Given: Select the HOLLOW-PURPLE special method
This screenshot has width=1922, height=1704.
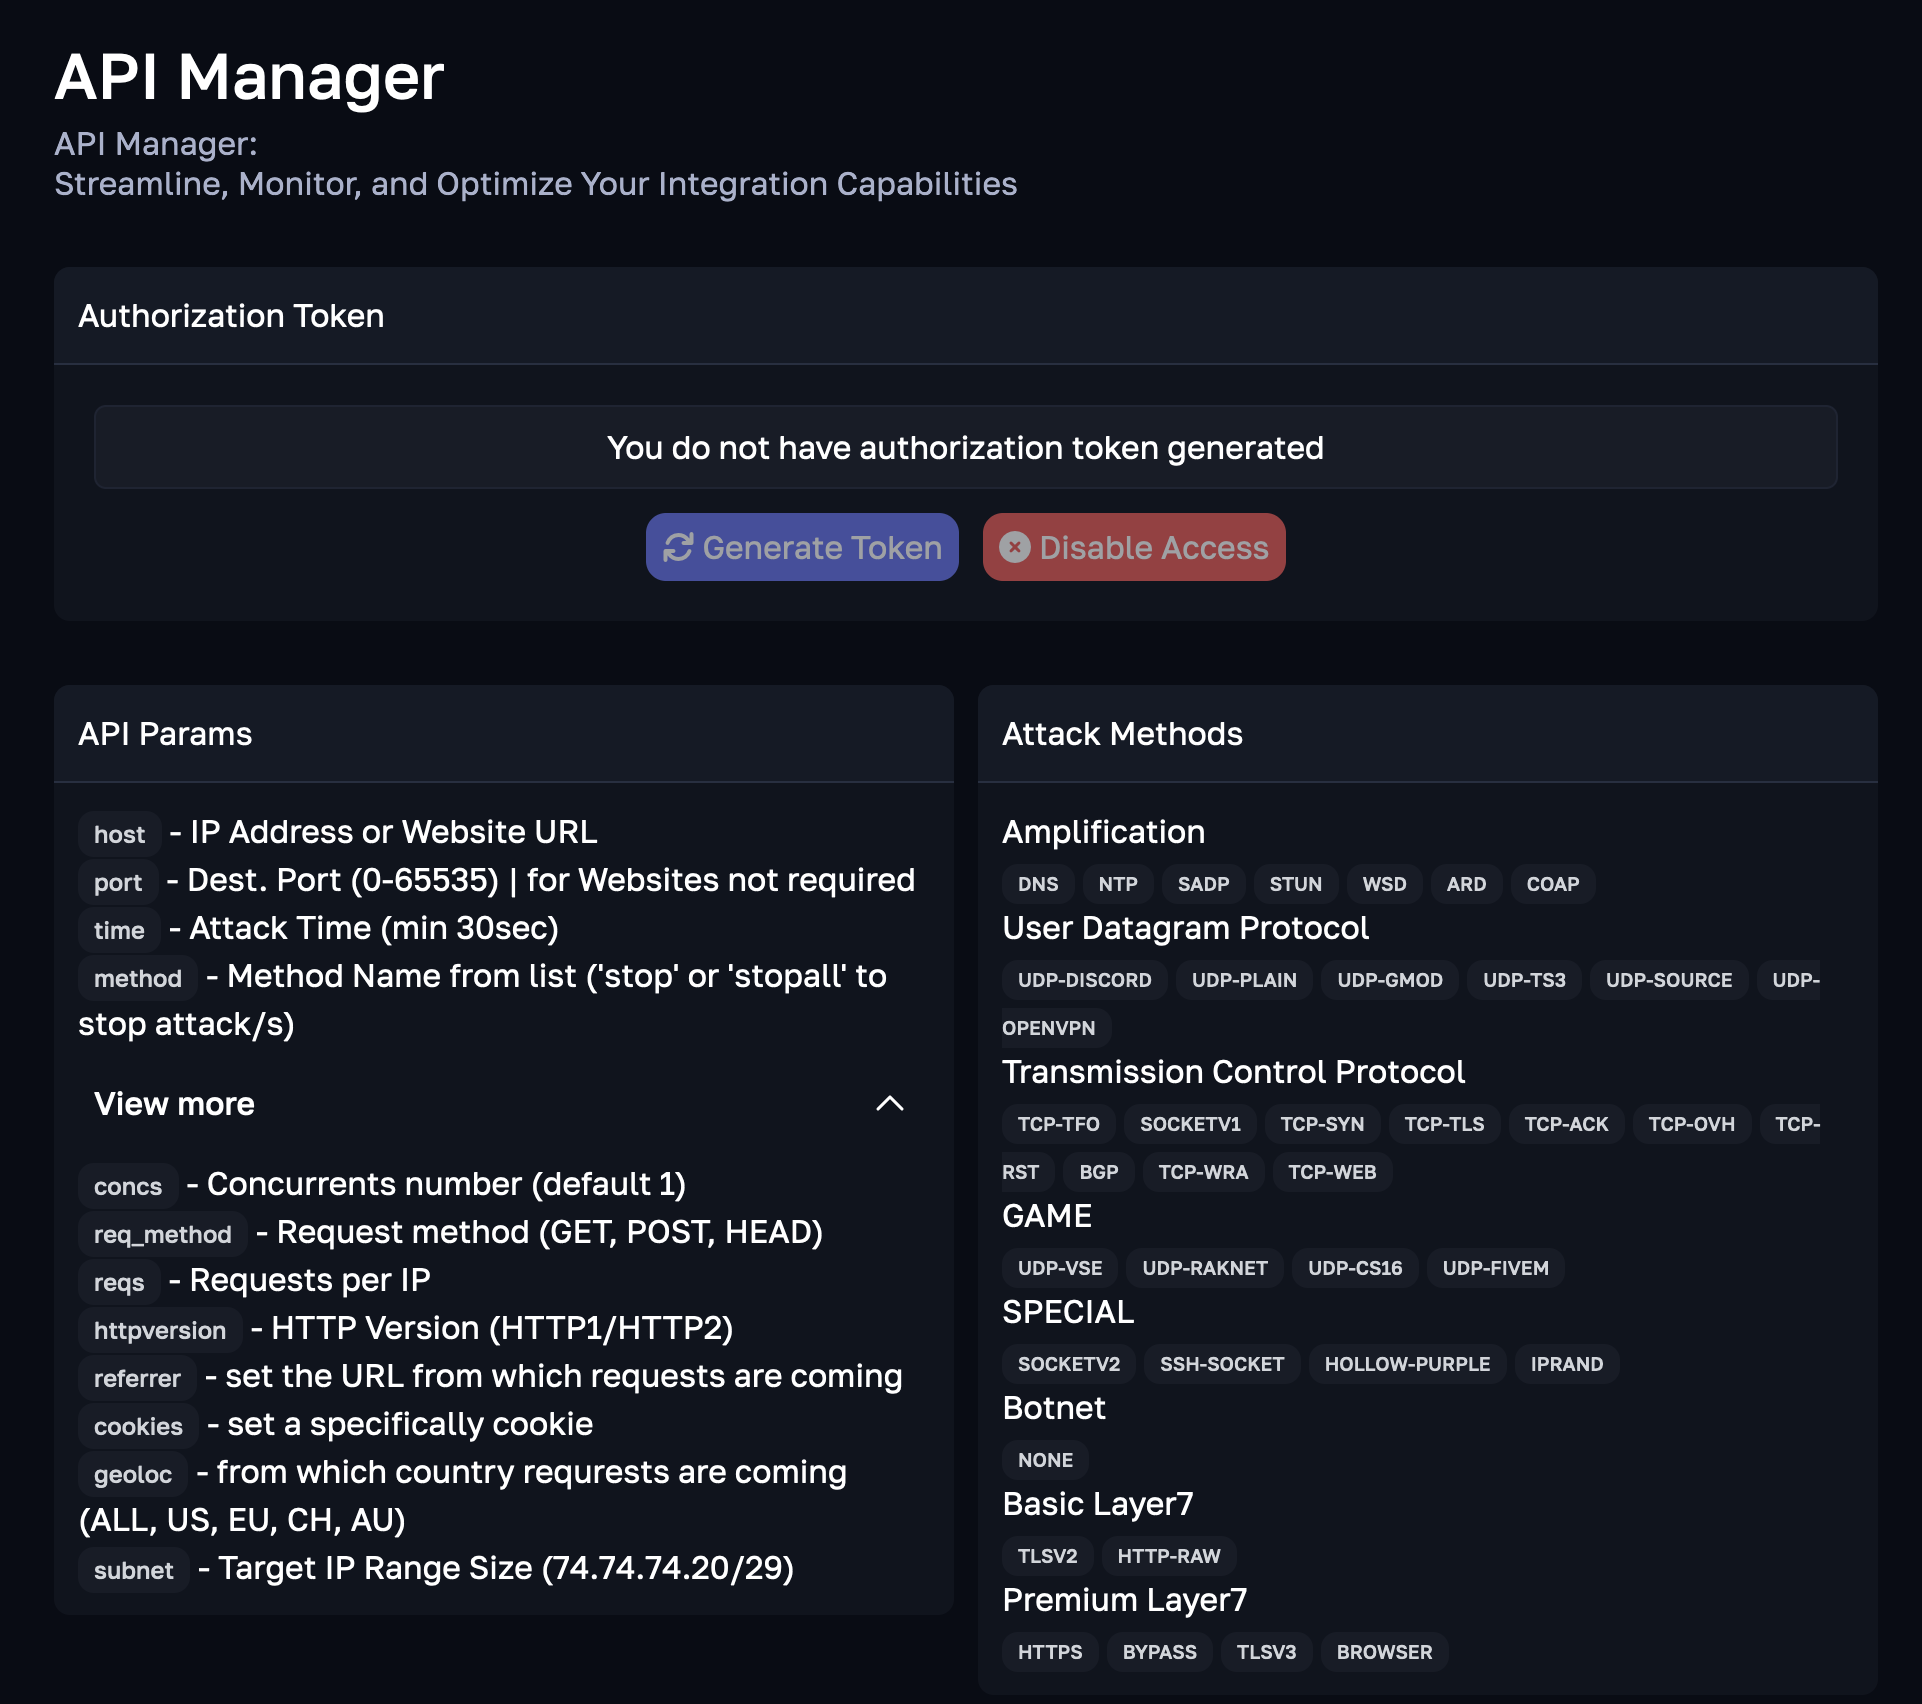Looking at the screenshot, I should (x=1407, y=1364).
